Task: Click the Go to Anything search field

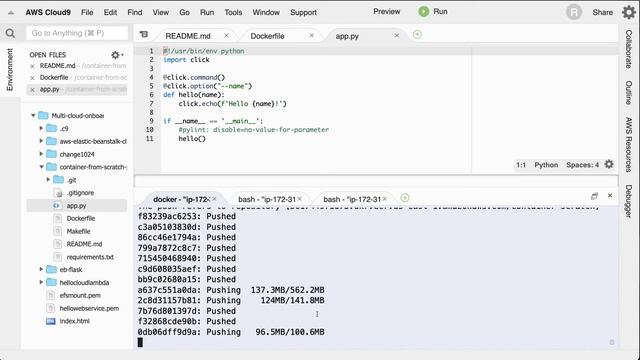Action: coord(77,33)
